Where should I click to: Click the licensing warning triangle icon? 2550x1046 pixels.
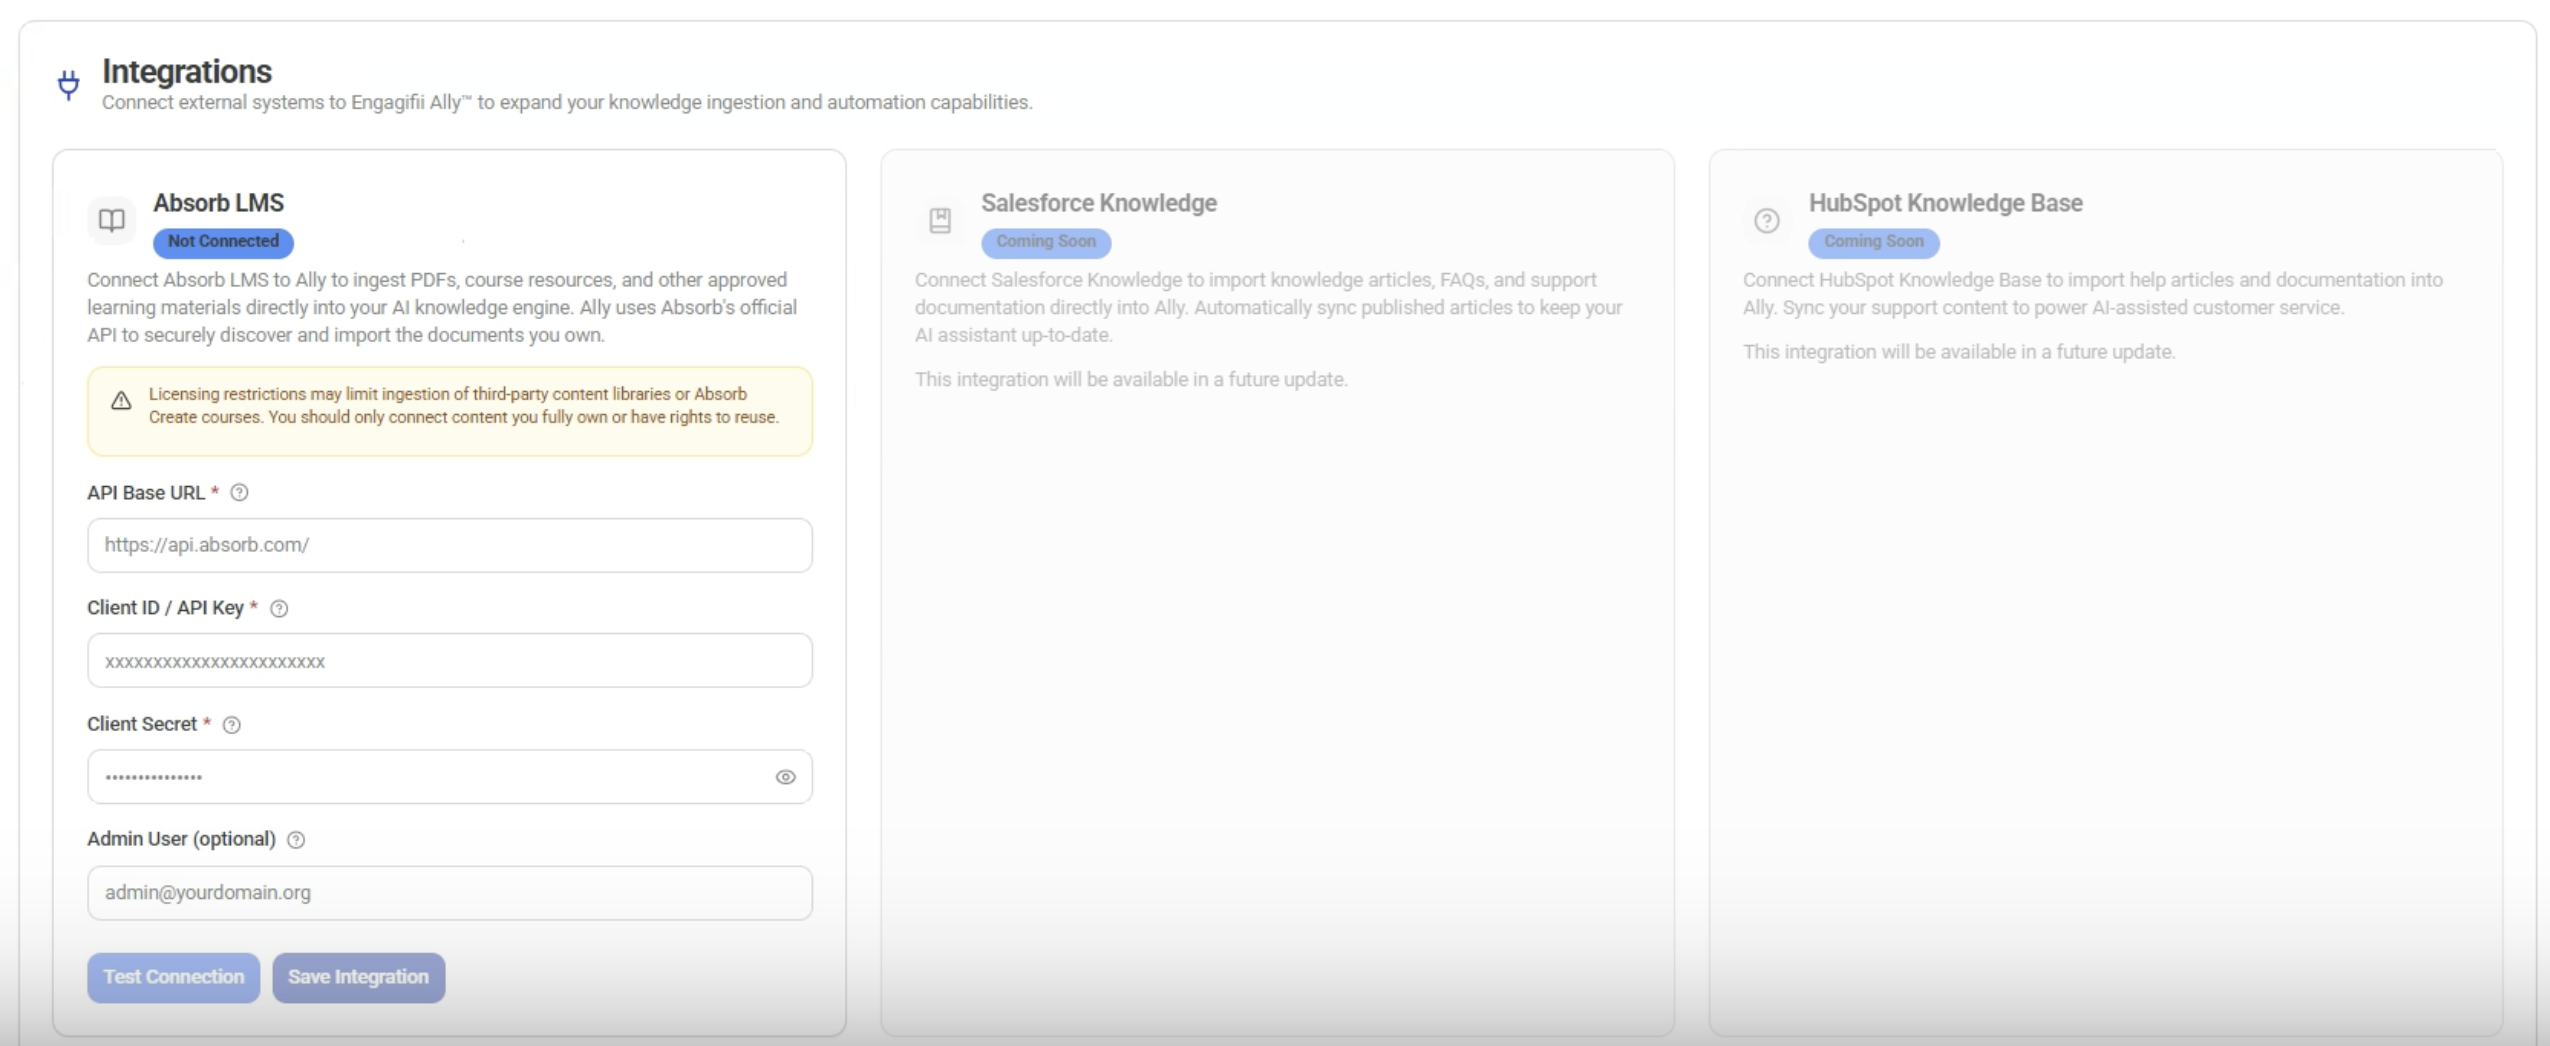pos(121,401)
